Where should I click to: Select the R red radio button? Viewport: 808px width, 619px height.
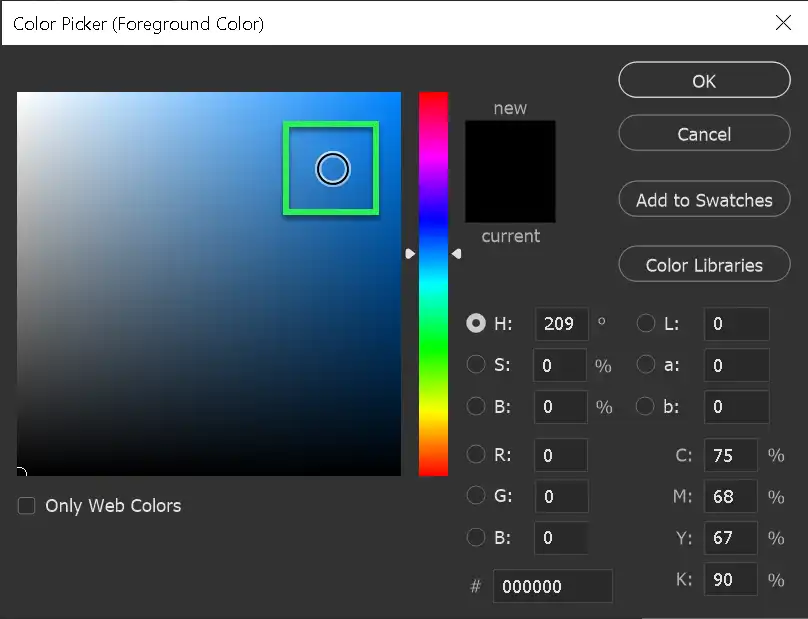click(476, 455)
